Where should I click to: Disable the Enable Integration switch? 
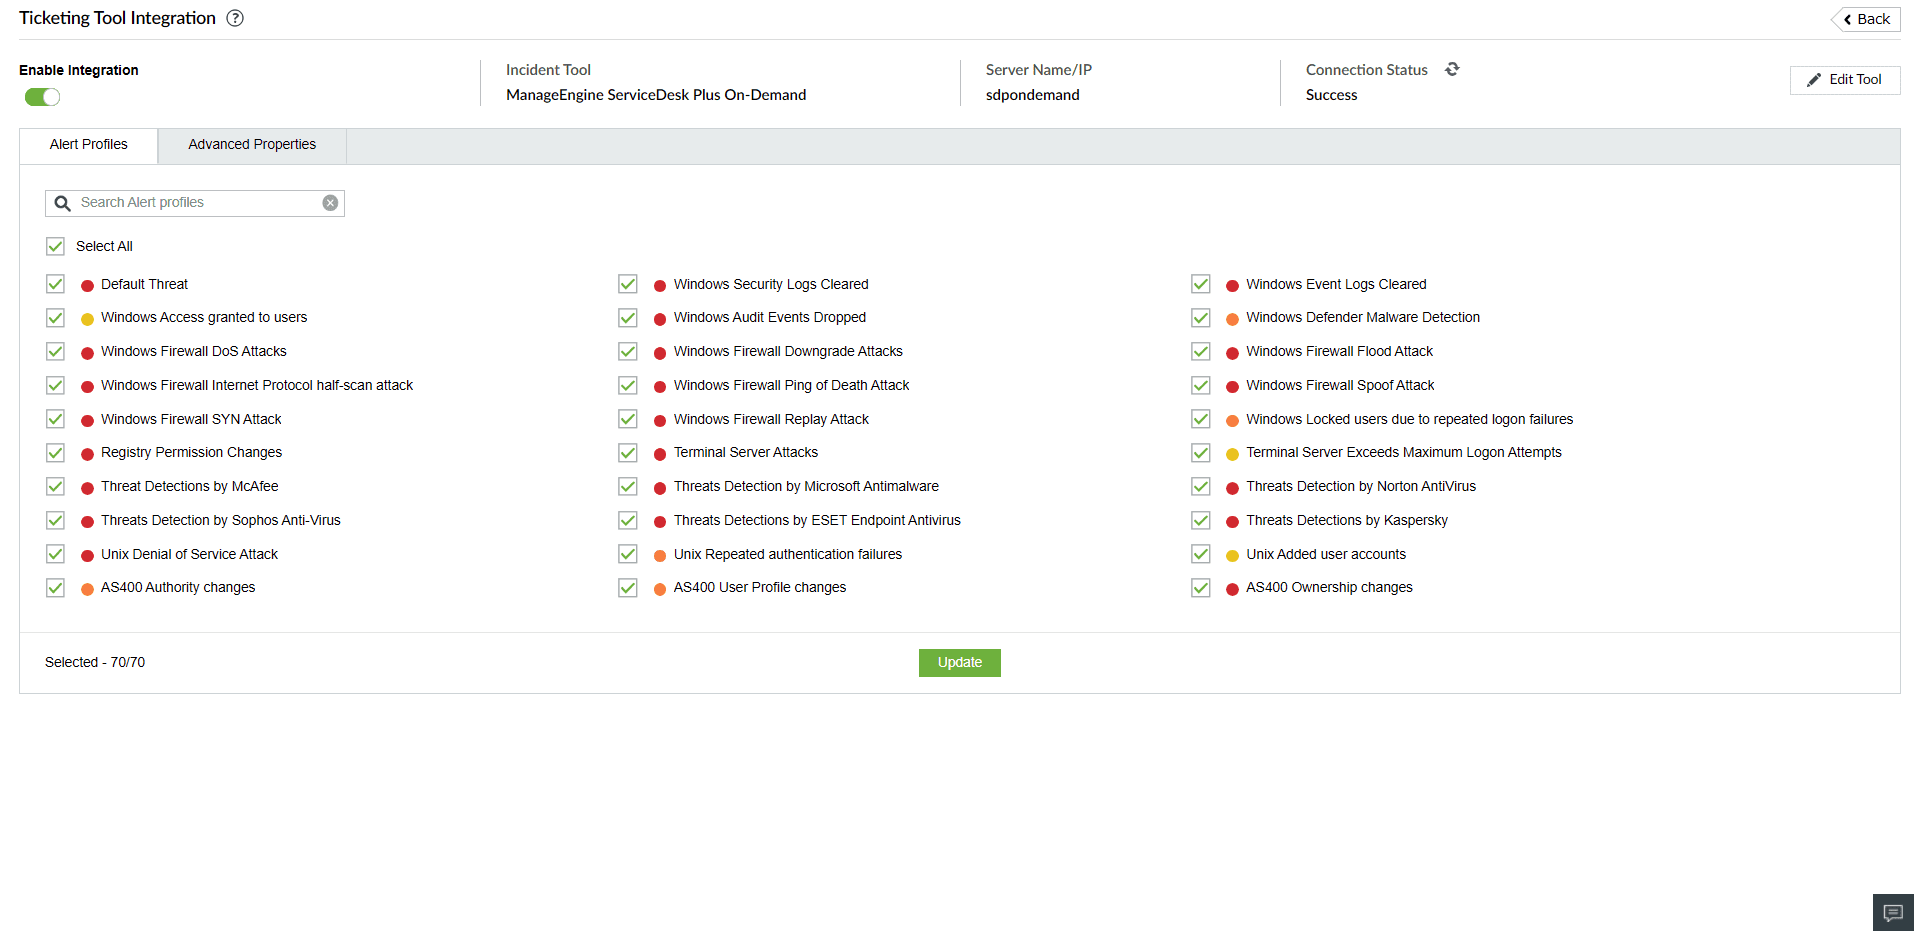(42, 97)
